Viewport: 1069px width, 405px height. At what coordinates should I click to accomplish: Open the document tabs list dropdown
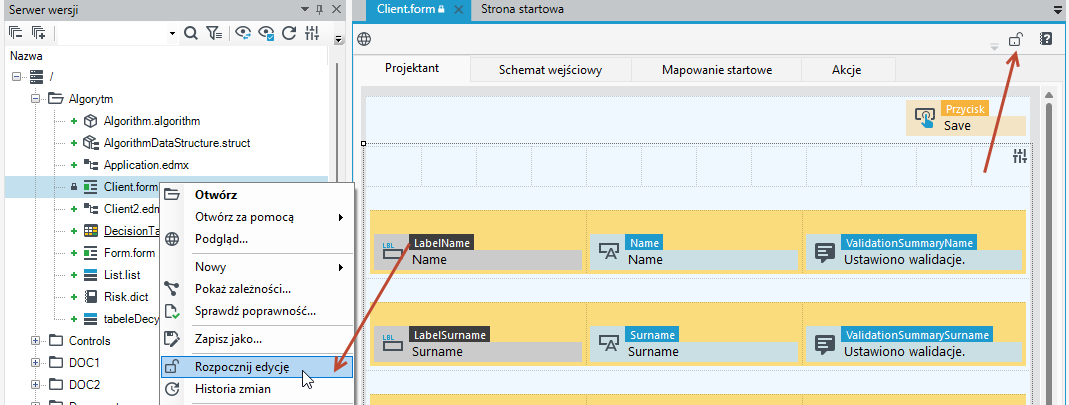coord(1058,10)
